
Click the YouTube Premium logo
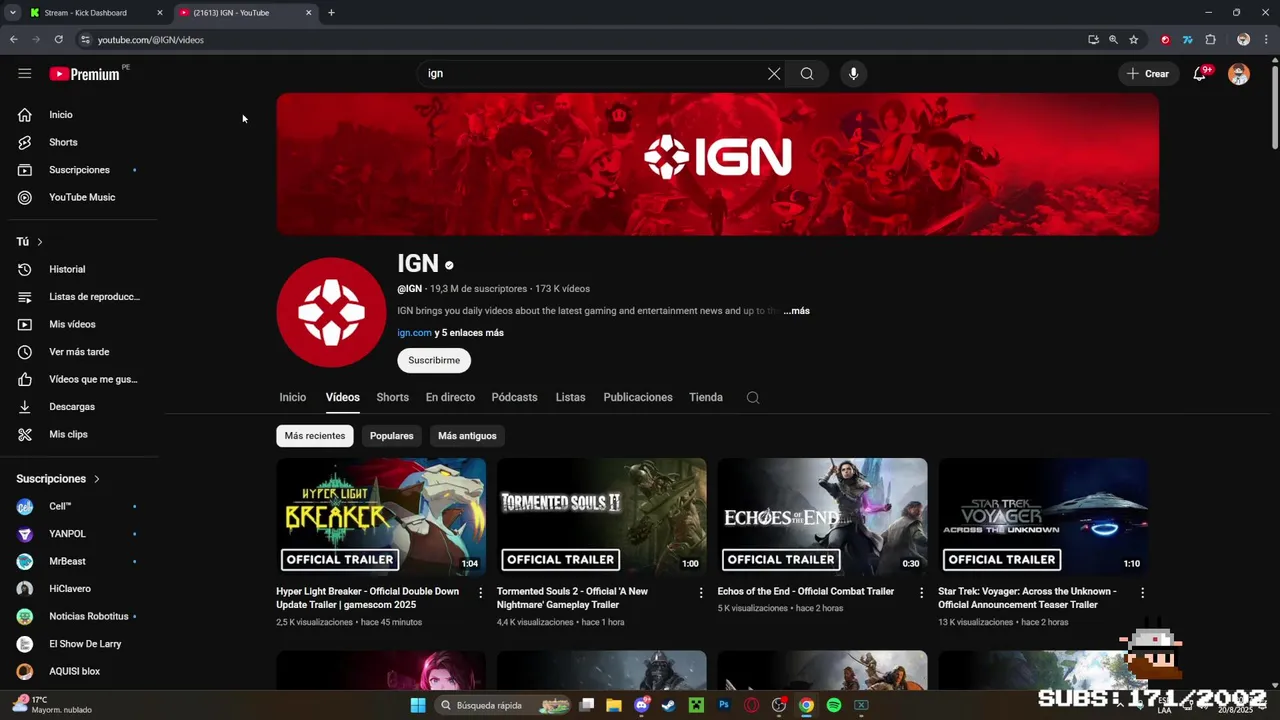pyautogui.click(x=85, y=74)
